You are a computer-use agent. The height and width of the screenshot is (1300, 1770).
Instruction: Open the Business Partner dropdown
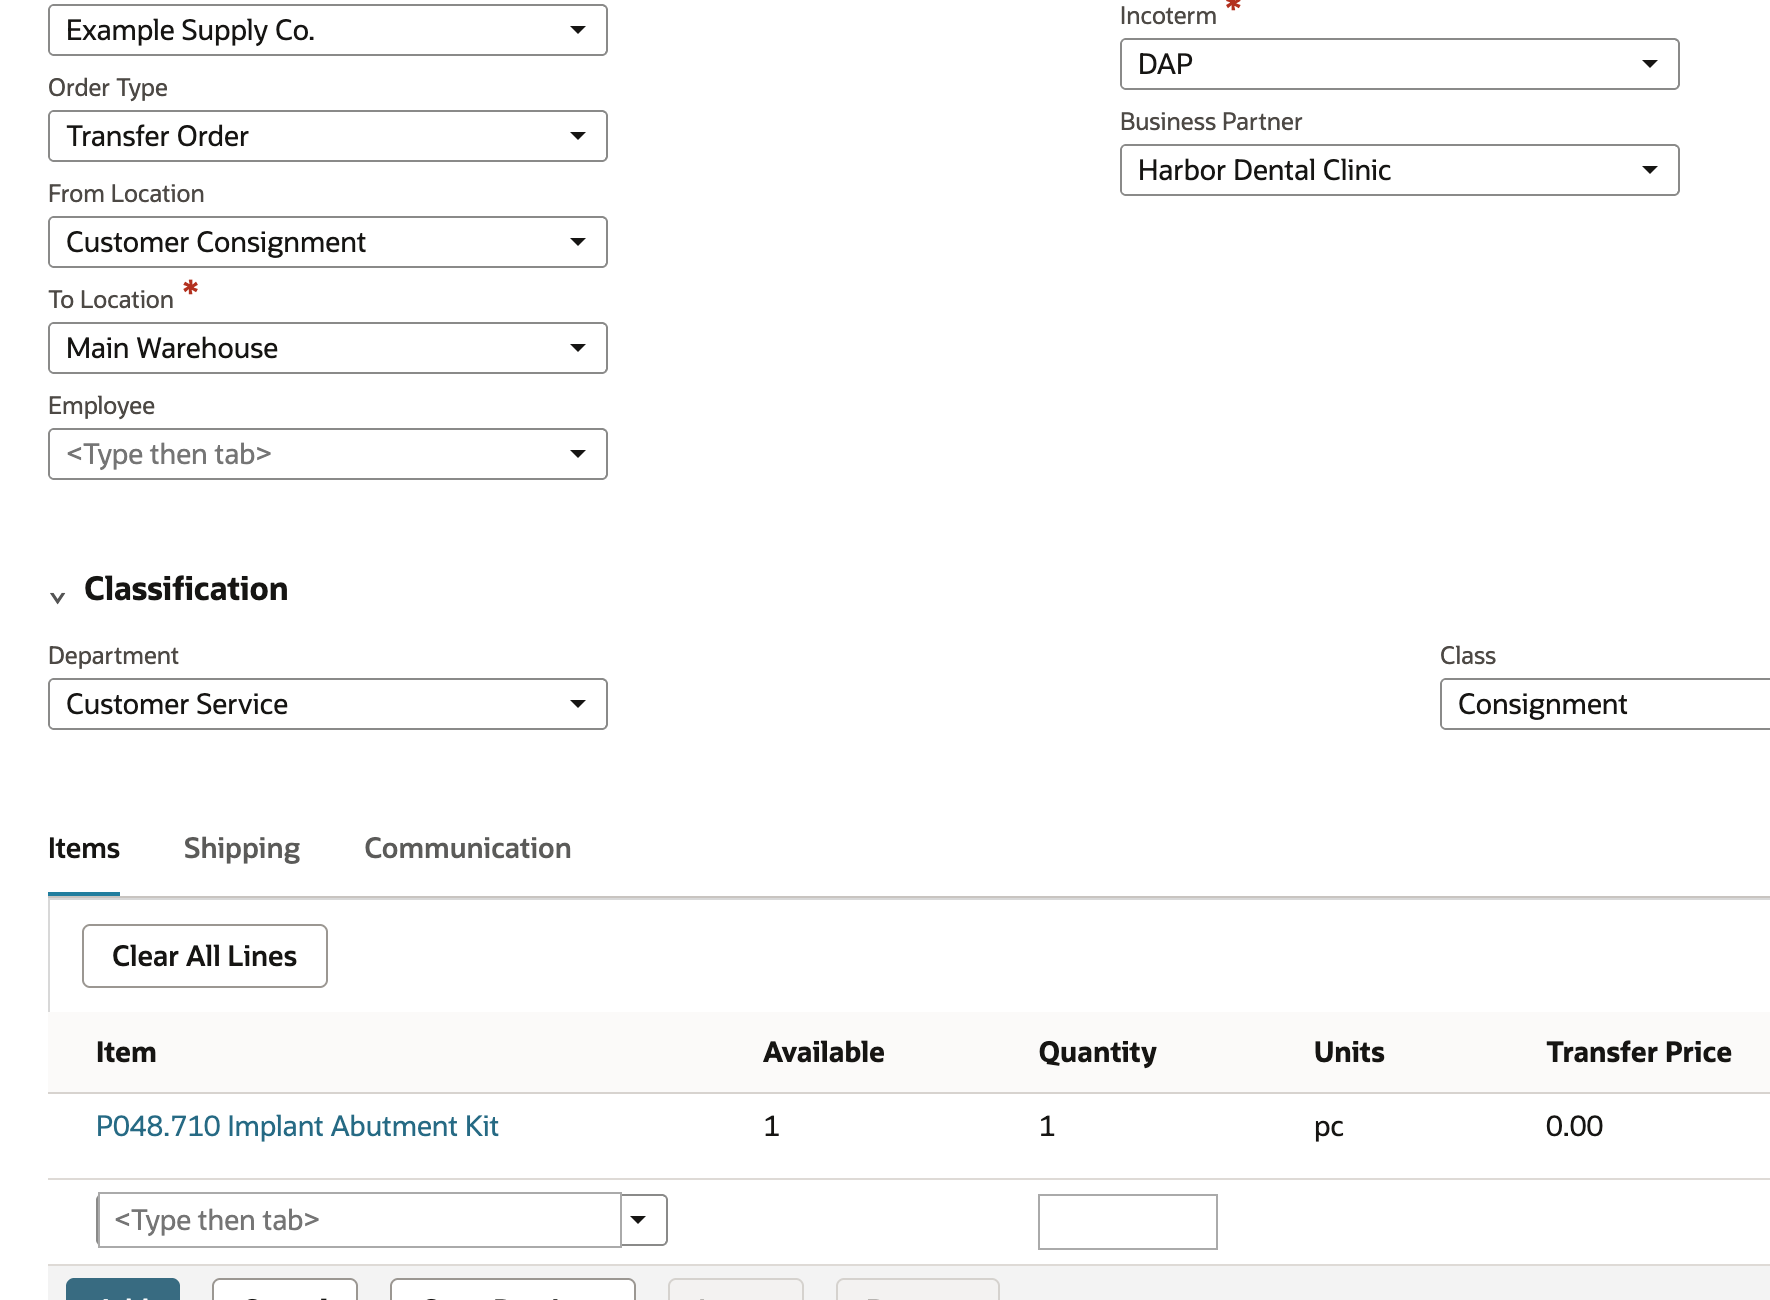pos(1399,170)
